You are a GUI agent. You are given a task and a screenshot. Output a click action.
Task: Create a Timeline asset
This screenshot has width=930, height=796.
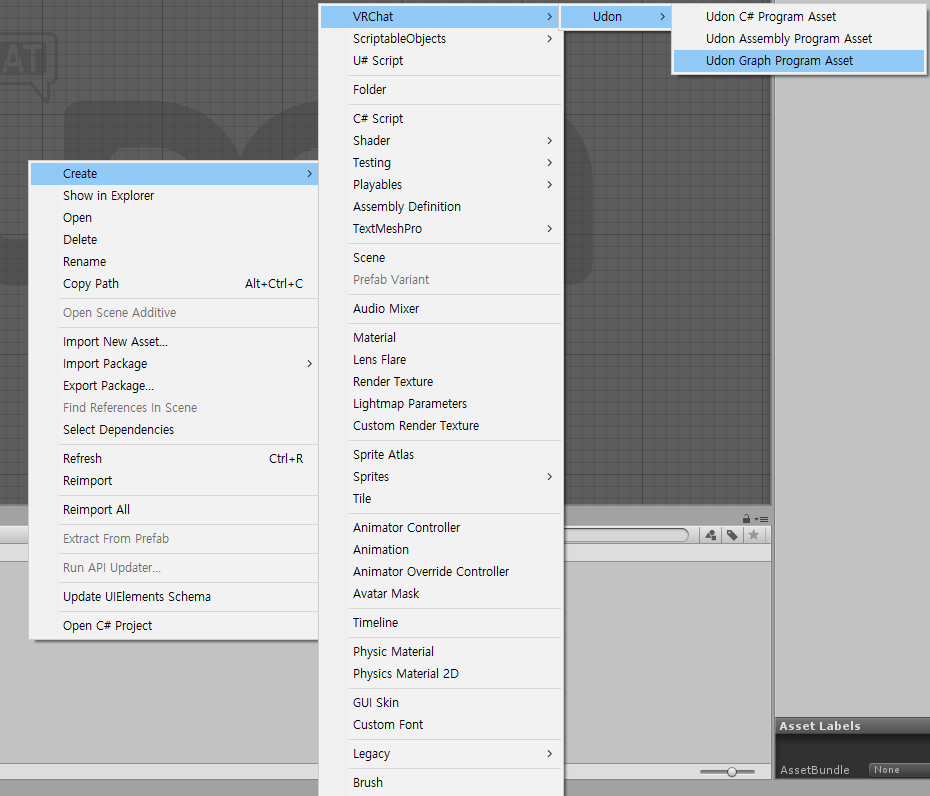point(439,622)
